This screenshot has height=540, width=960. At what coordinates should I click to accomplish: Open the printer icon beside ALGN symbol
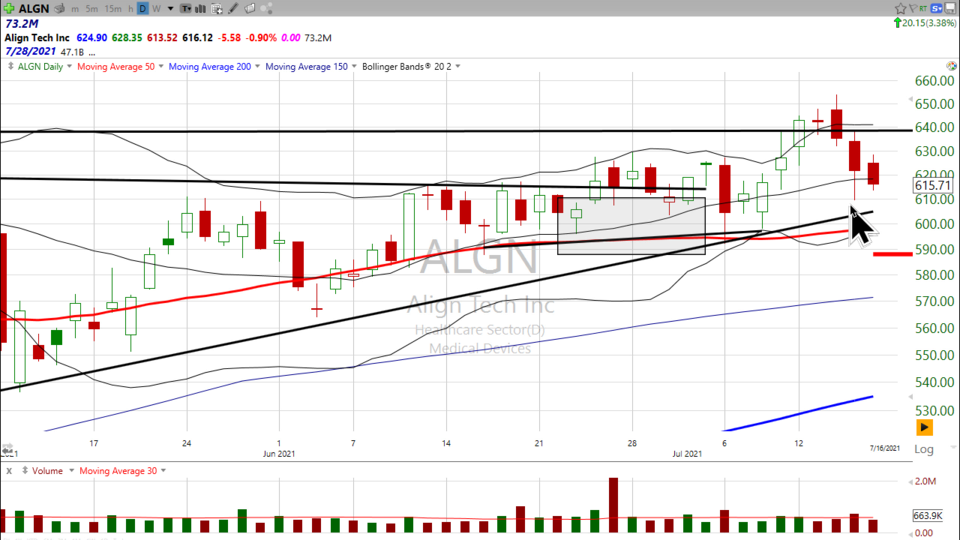click(59, 9)
